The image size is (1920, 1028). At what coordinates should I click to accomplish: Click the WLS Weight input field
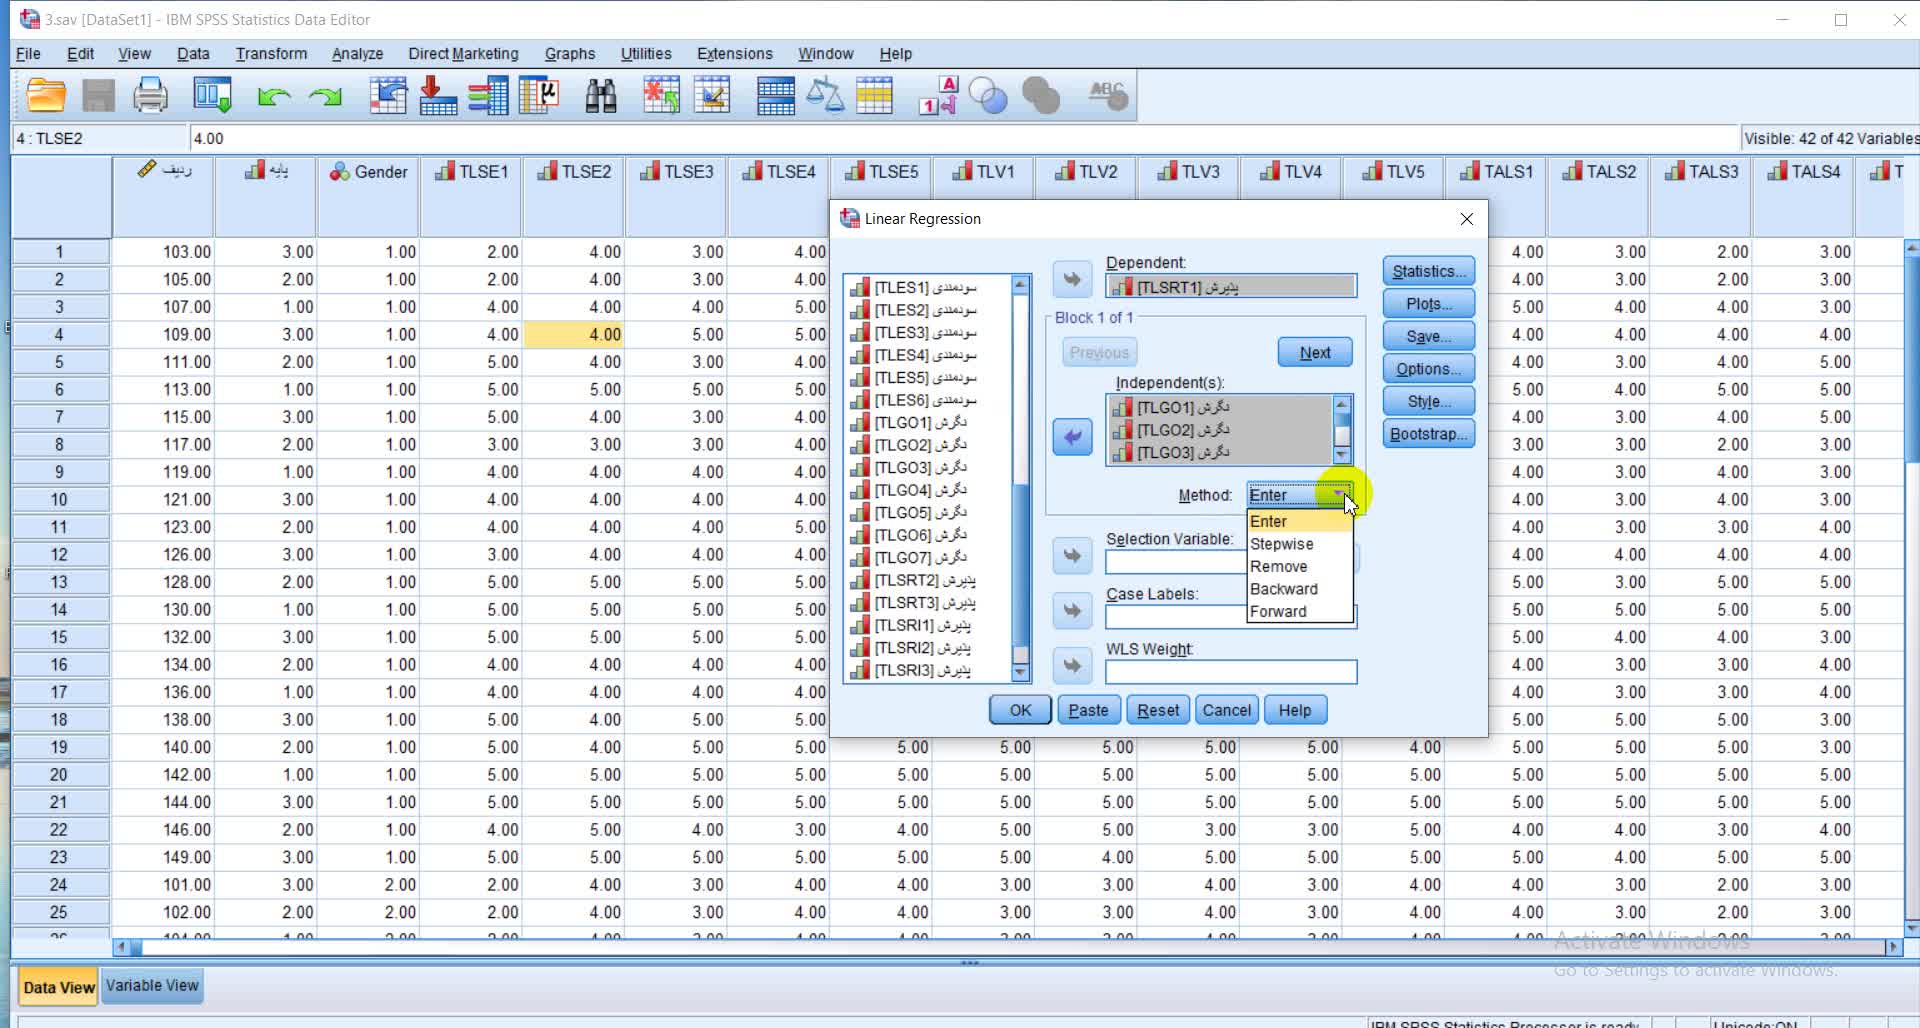(x=1230, y=672)
